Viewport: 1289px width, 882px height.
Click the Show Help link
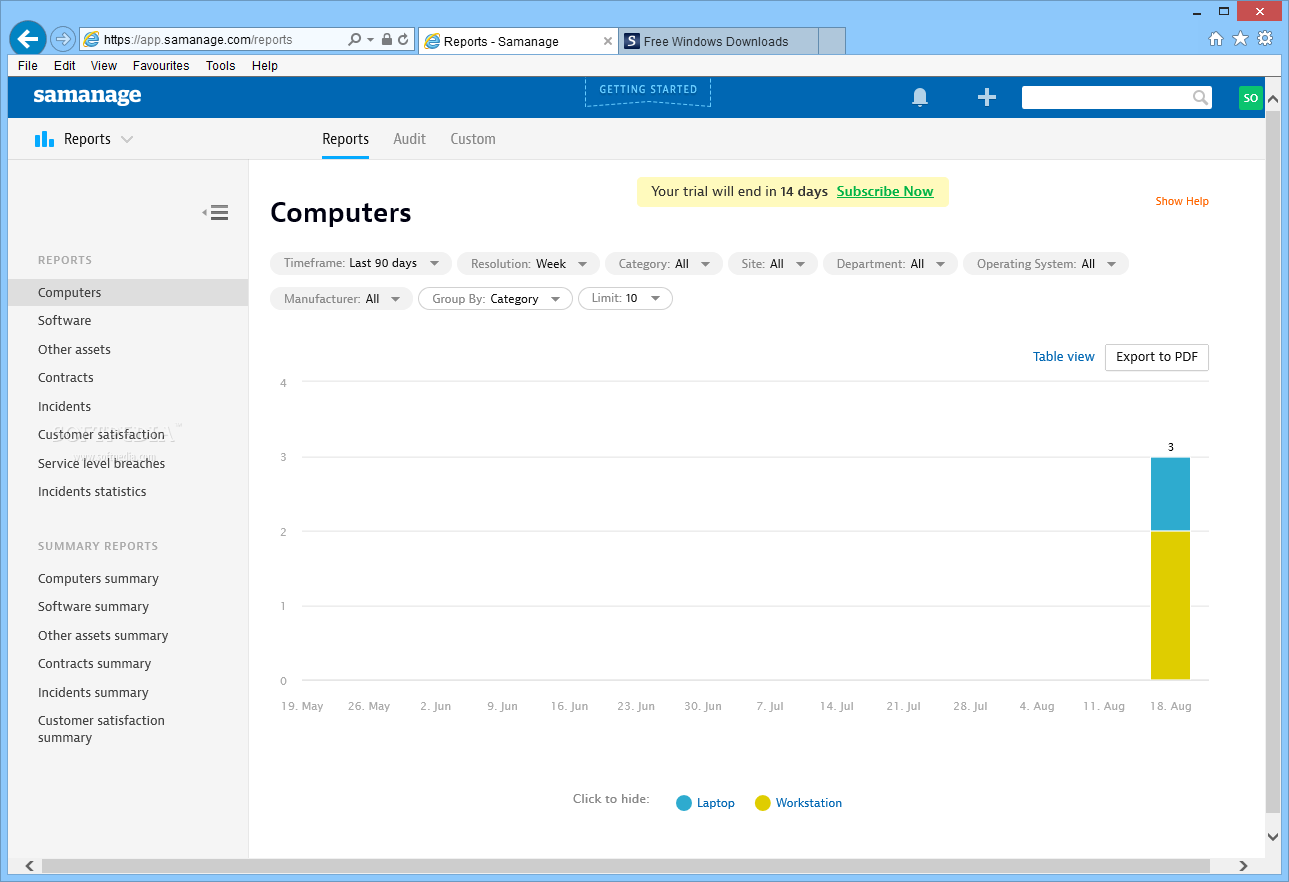(1182, 202)
